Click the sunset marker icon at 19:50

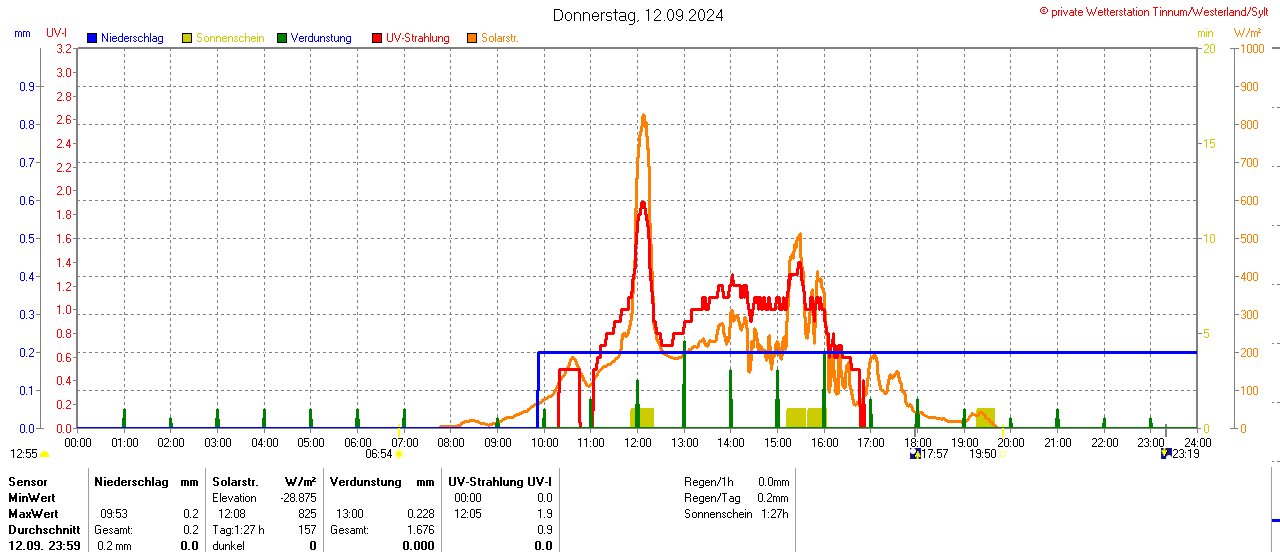pyautogui.click(x=1002, y=454)
